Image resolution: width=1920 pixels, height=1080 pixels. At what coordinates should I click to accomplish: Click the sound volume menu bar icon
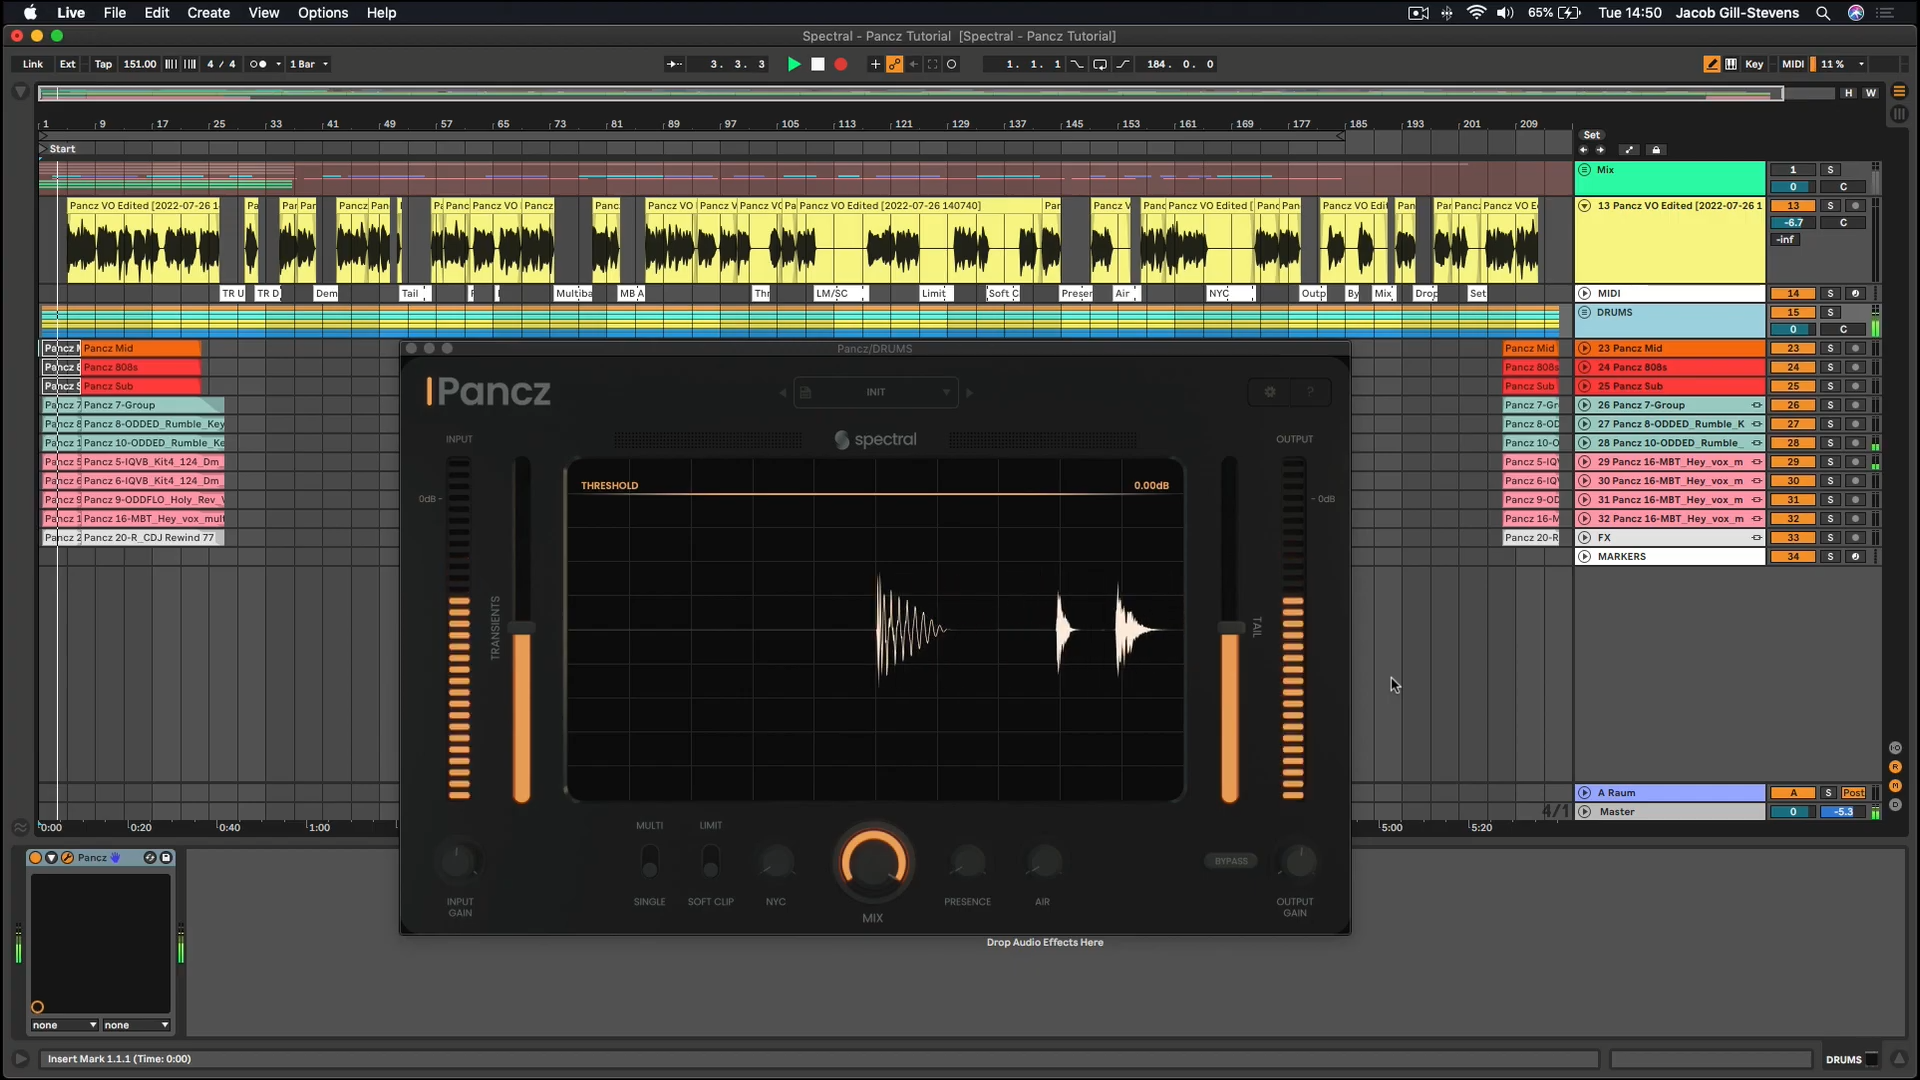pos(1505,13)
